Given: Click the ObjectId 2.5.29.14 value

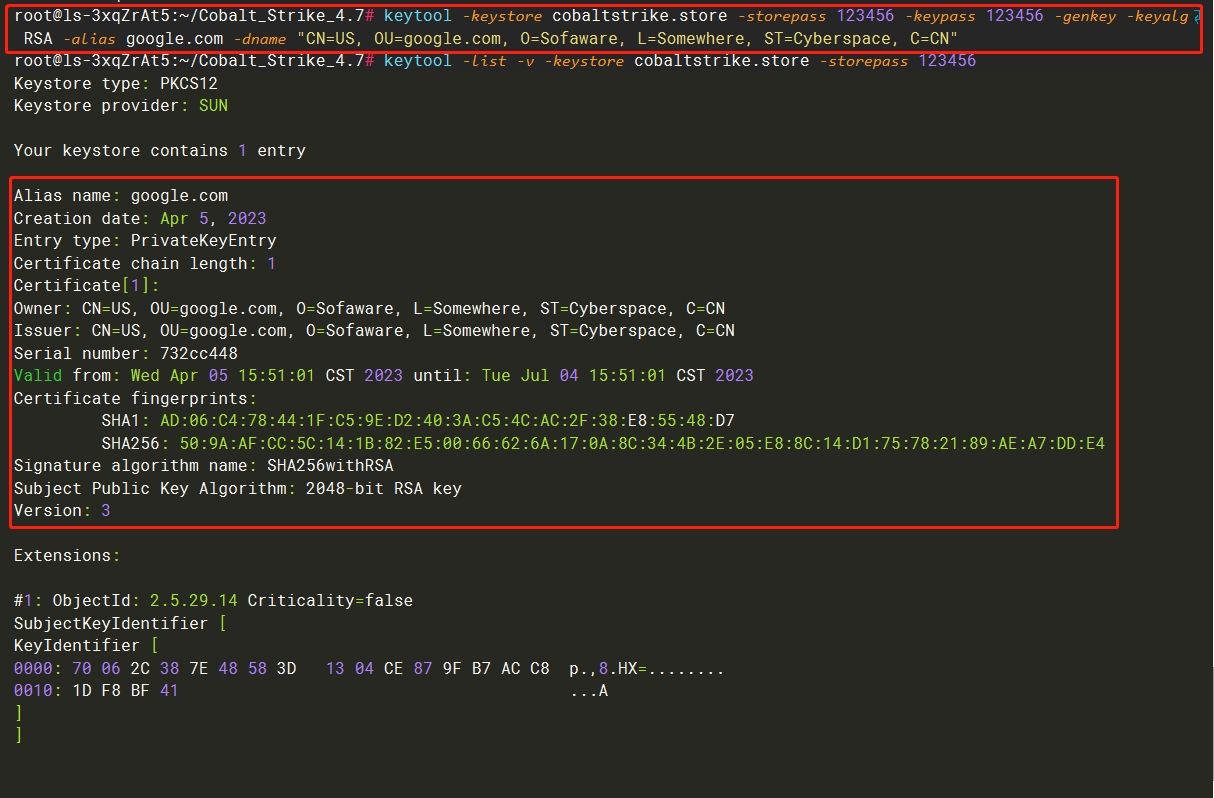Looking at the screenshot, I should [x=194, y=601].
